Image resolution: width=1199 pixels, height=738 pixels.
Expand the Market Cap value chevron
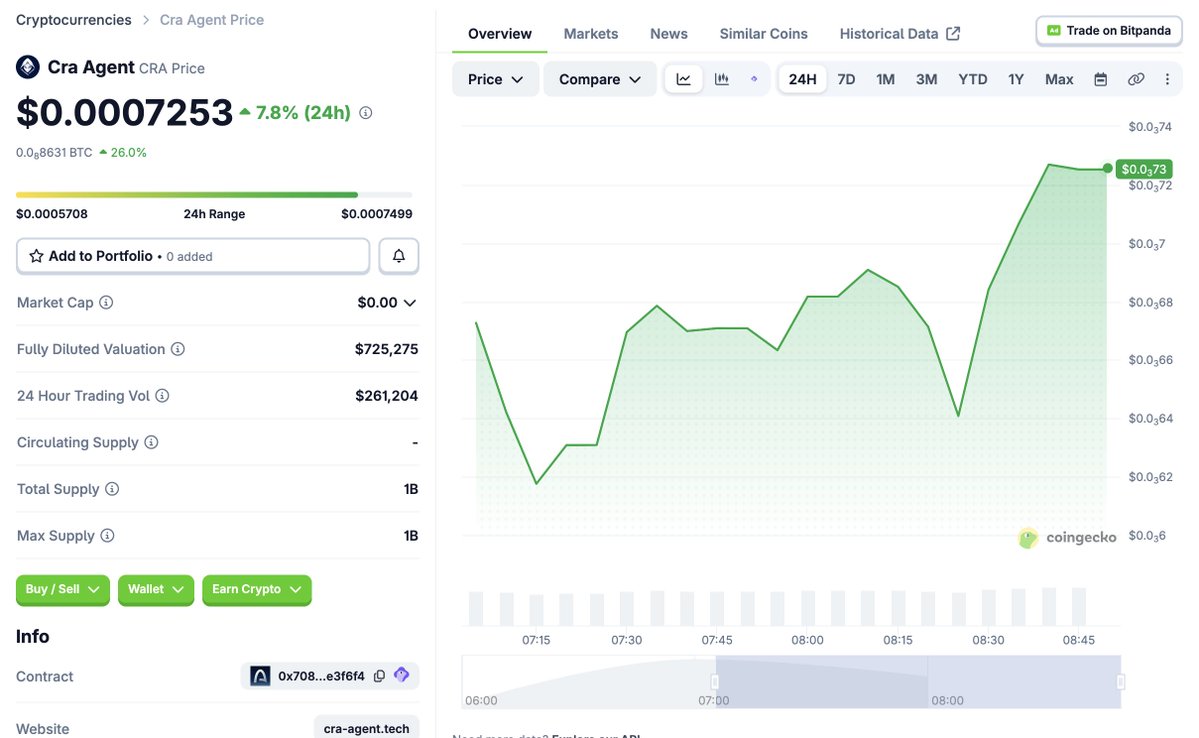[410, 303]
